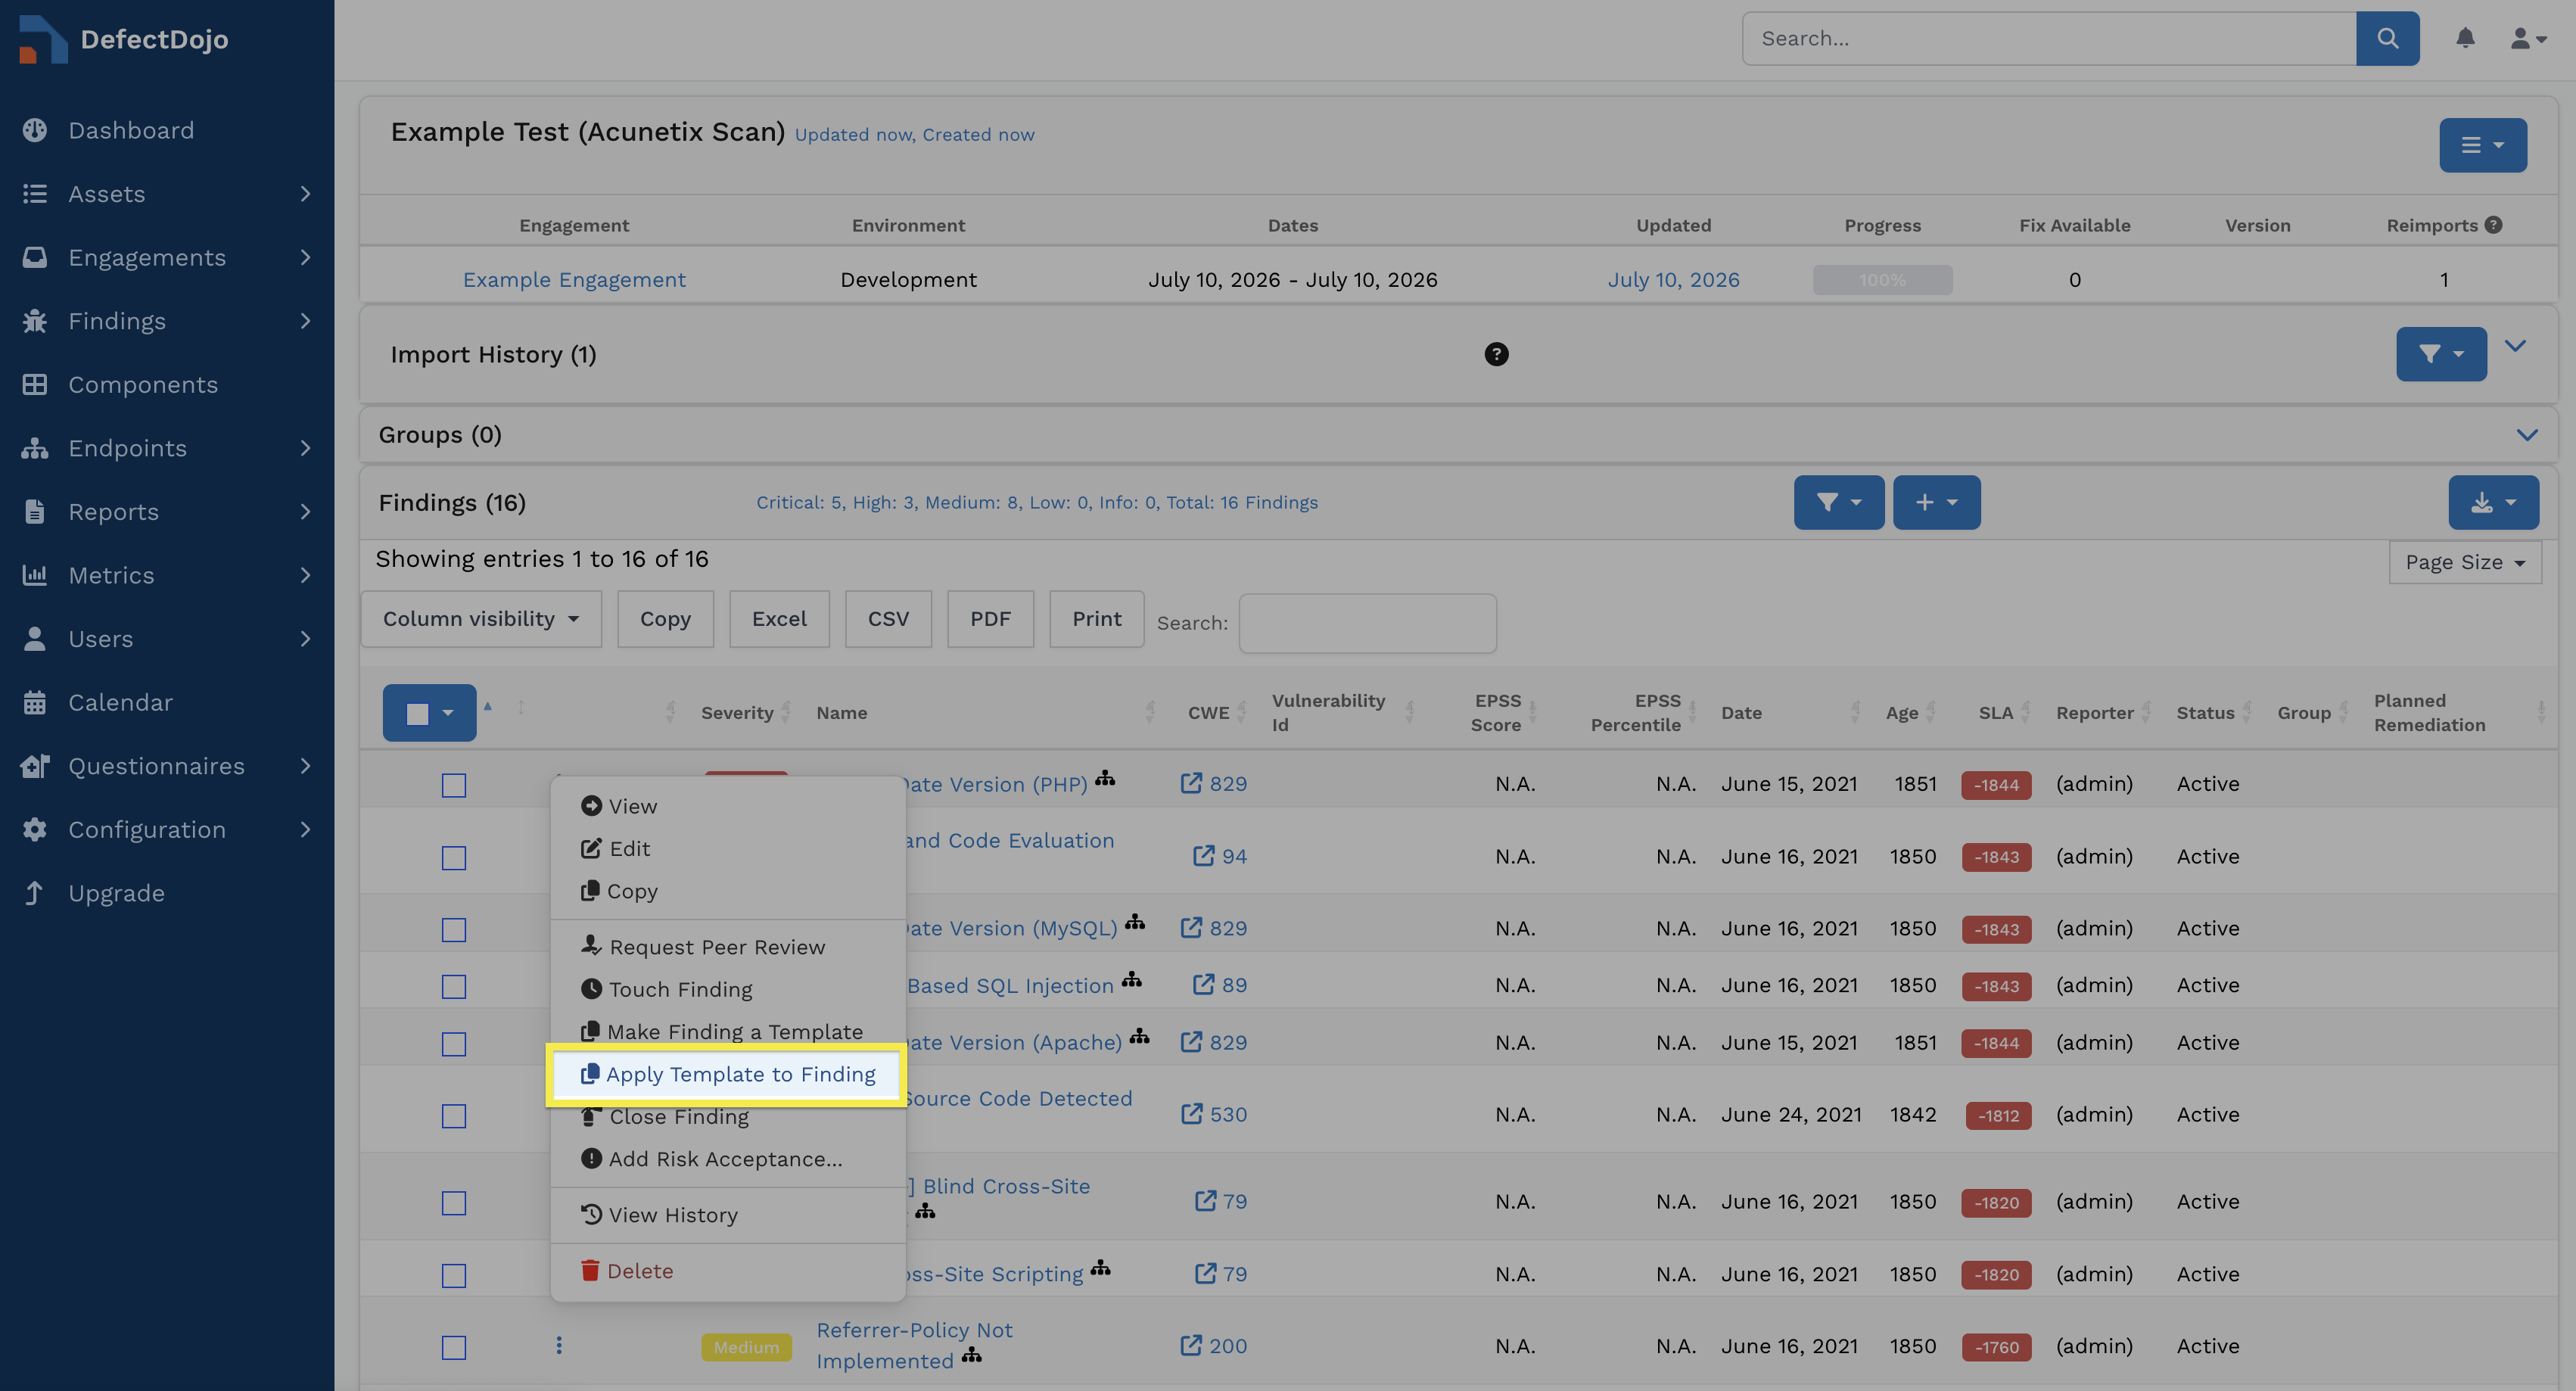
Task: Check the box for Referrer-Policy Not Implemented row
Action: tap(454, 1347)
